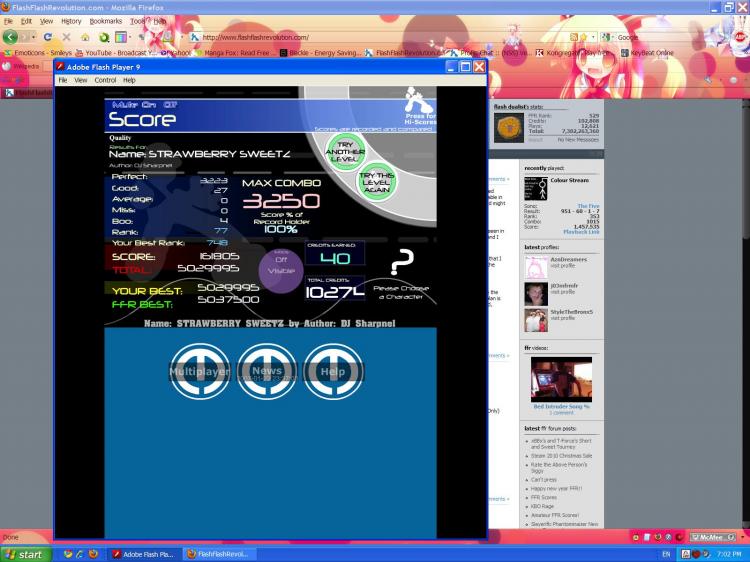Viewport: 750px width, 562px height.
Task: Open YouTube - Broadcast bookmark
Action: click(116, 53)
